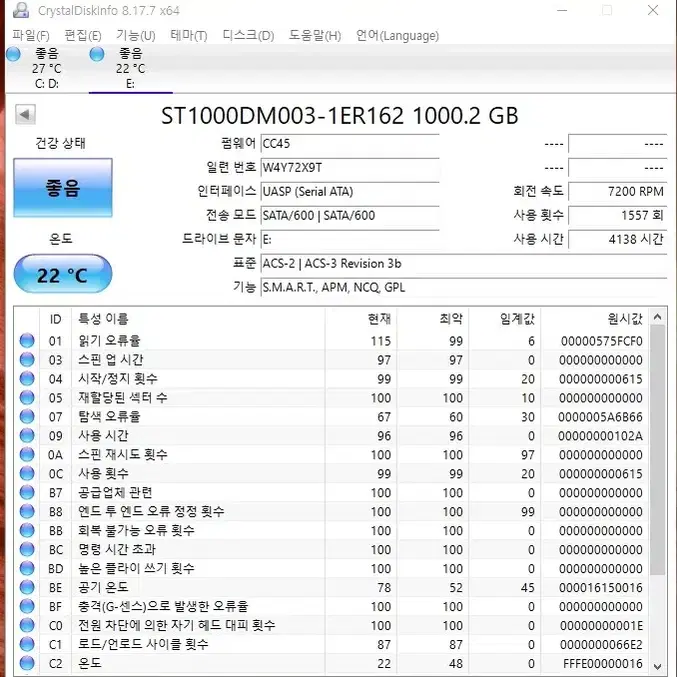677x677 pixels.
Task: Open the 파일(F) menu
Action: coord(31,35)
